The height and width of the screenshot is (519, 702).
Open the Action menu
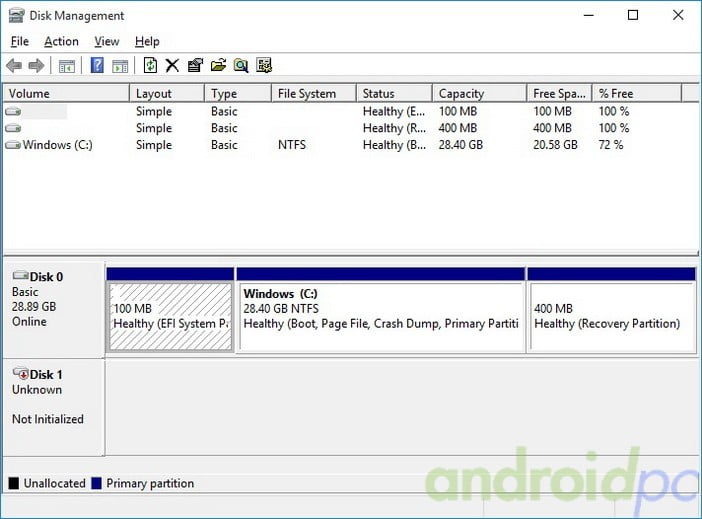click(x=61, y=41)
